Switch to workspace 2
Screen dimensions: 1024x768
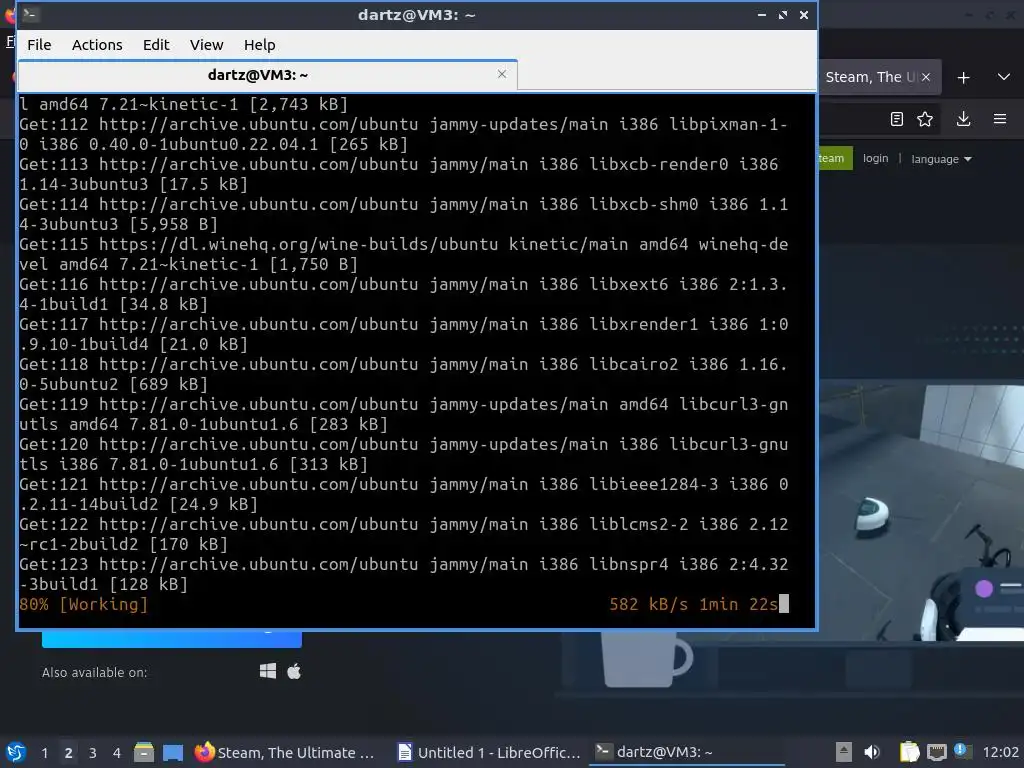pyautogui.click(x=68, y=753)
